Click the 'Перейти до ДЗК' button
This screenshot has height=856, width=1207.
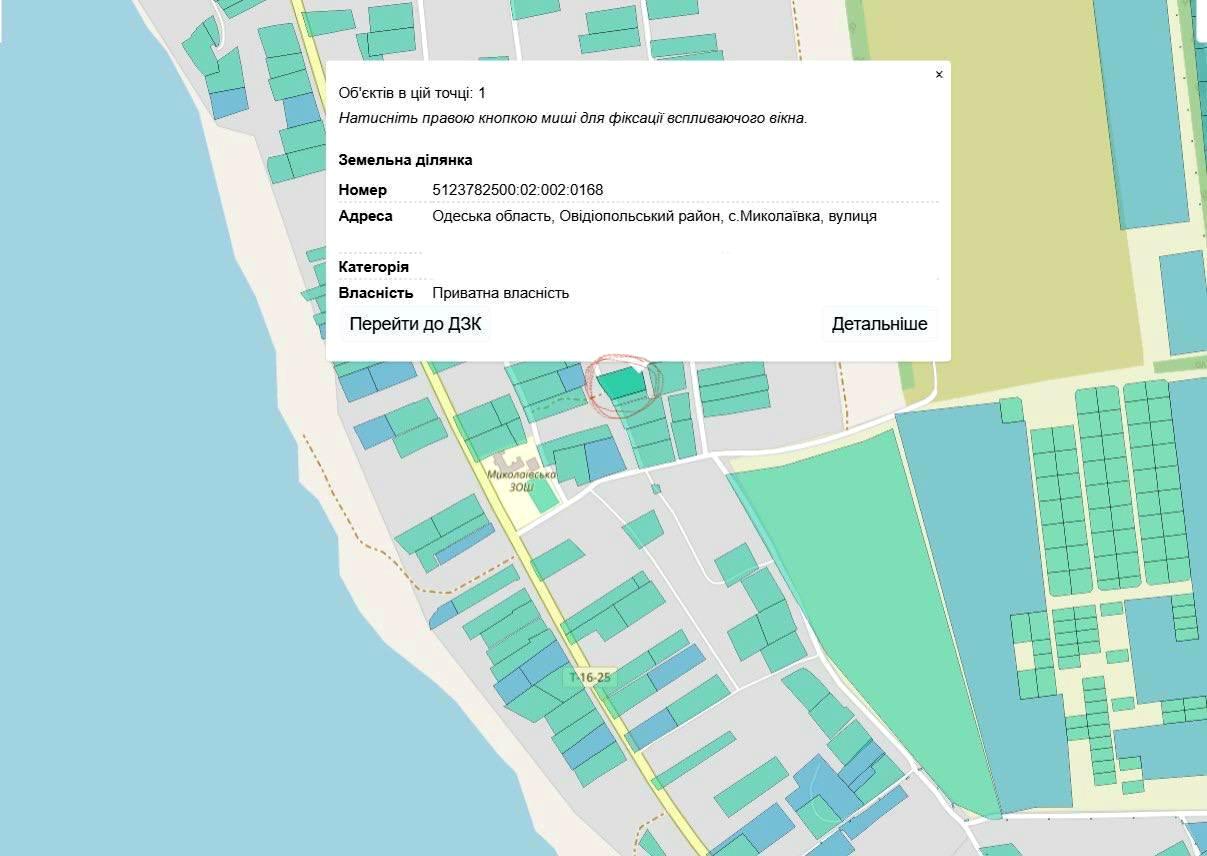(415, 324)
